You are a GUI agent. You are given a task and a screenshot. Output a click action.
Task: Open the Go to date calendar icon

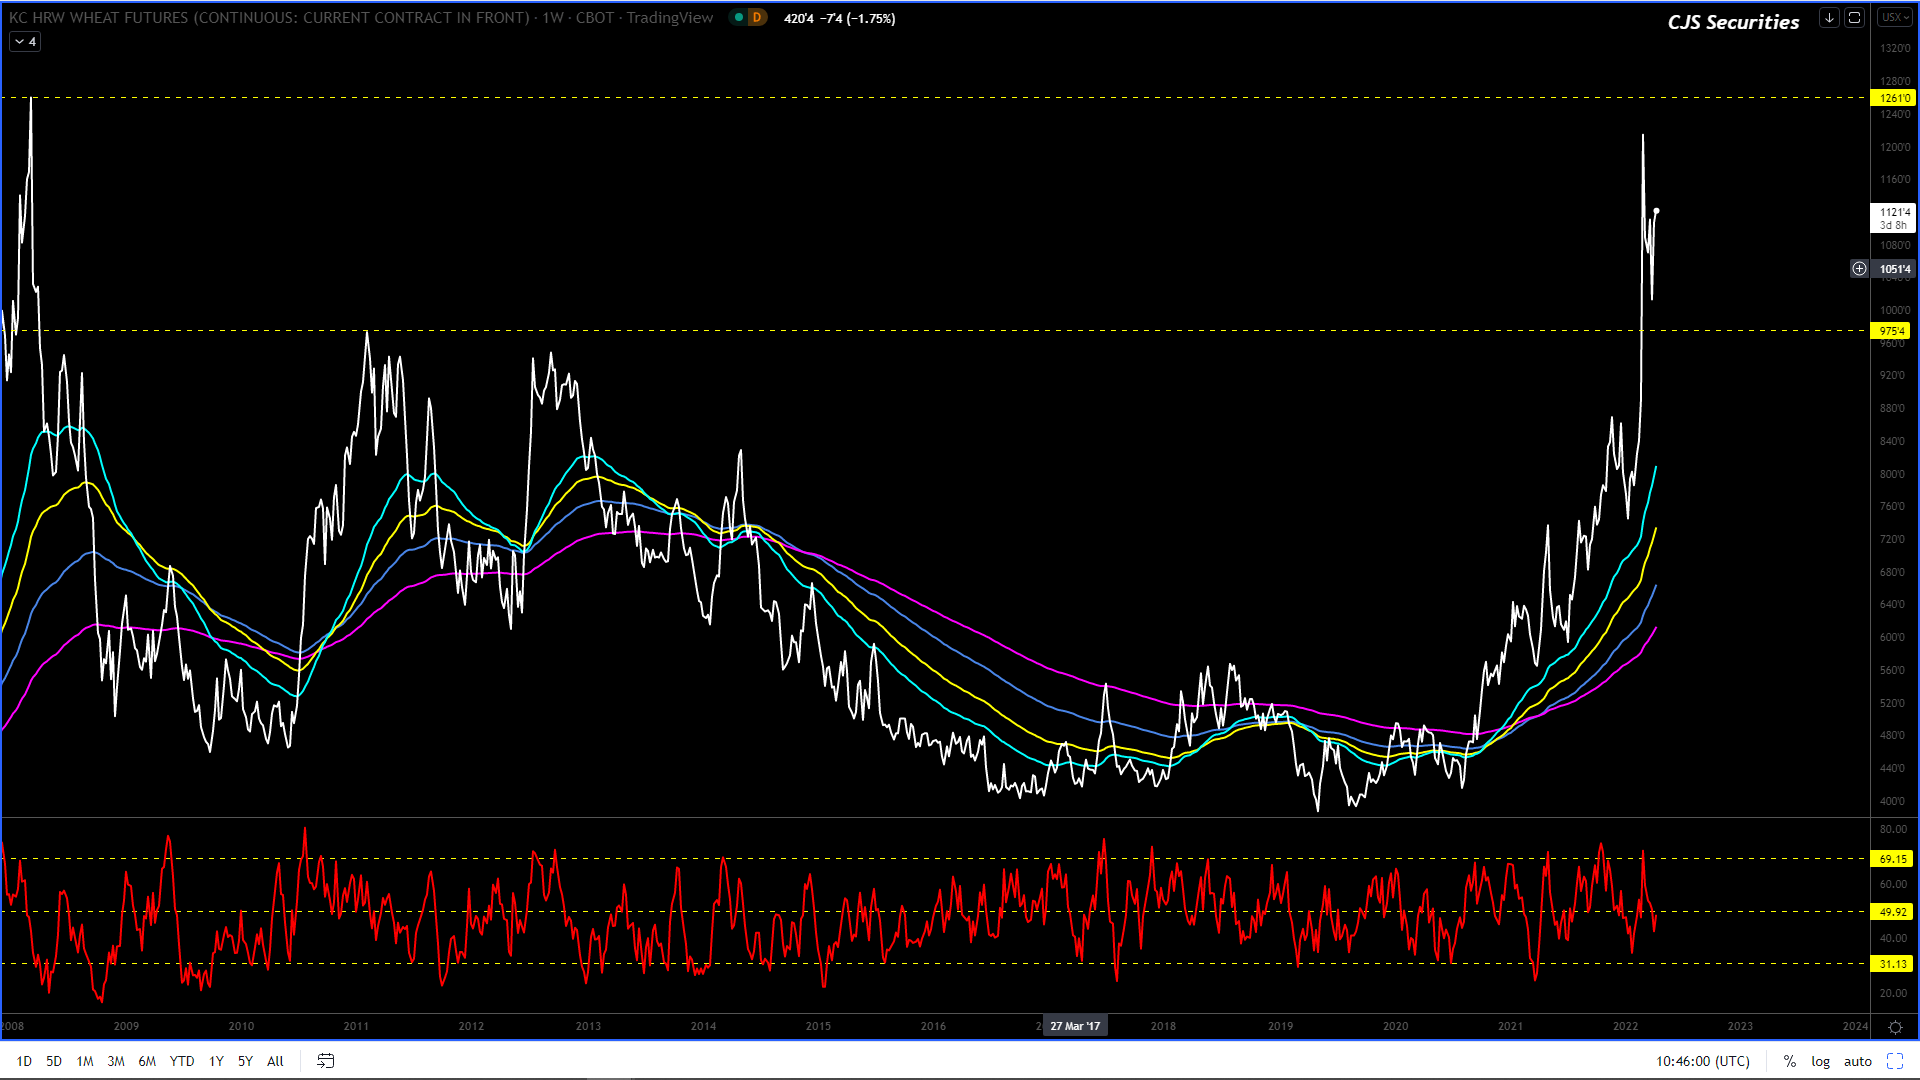point(325,1061)
